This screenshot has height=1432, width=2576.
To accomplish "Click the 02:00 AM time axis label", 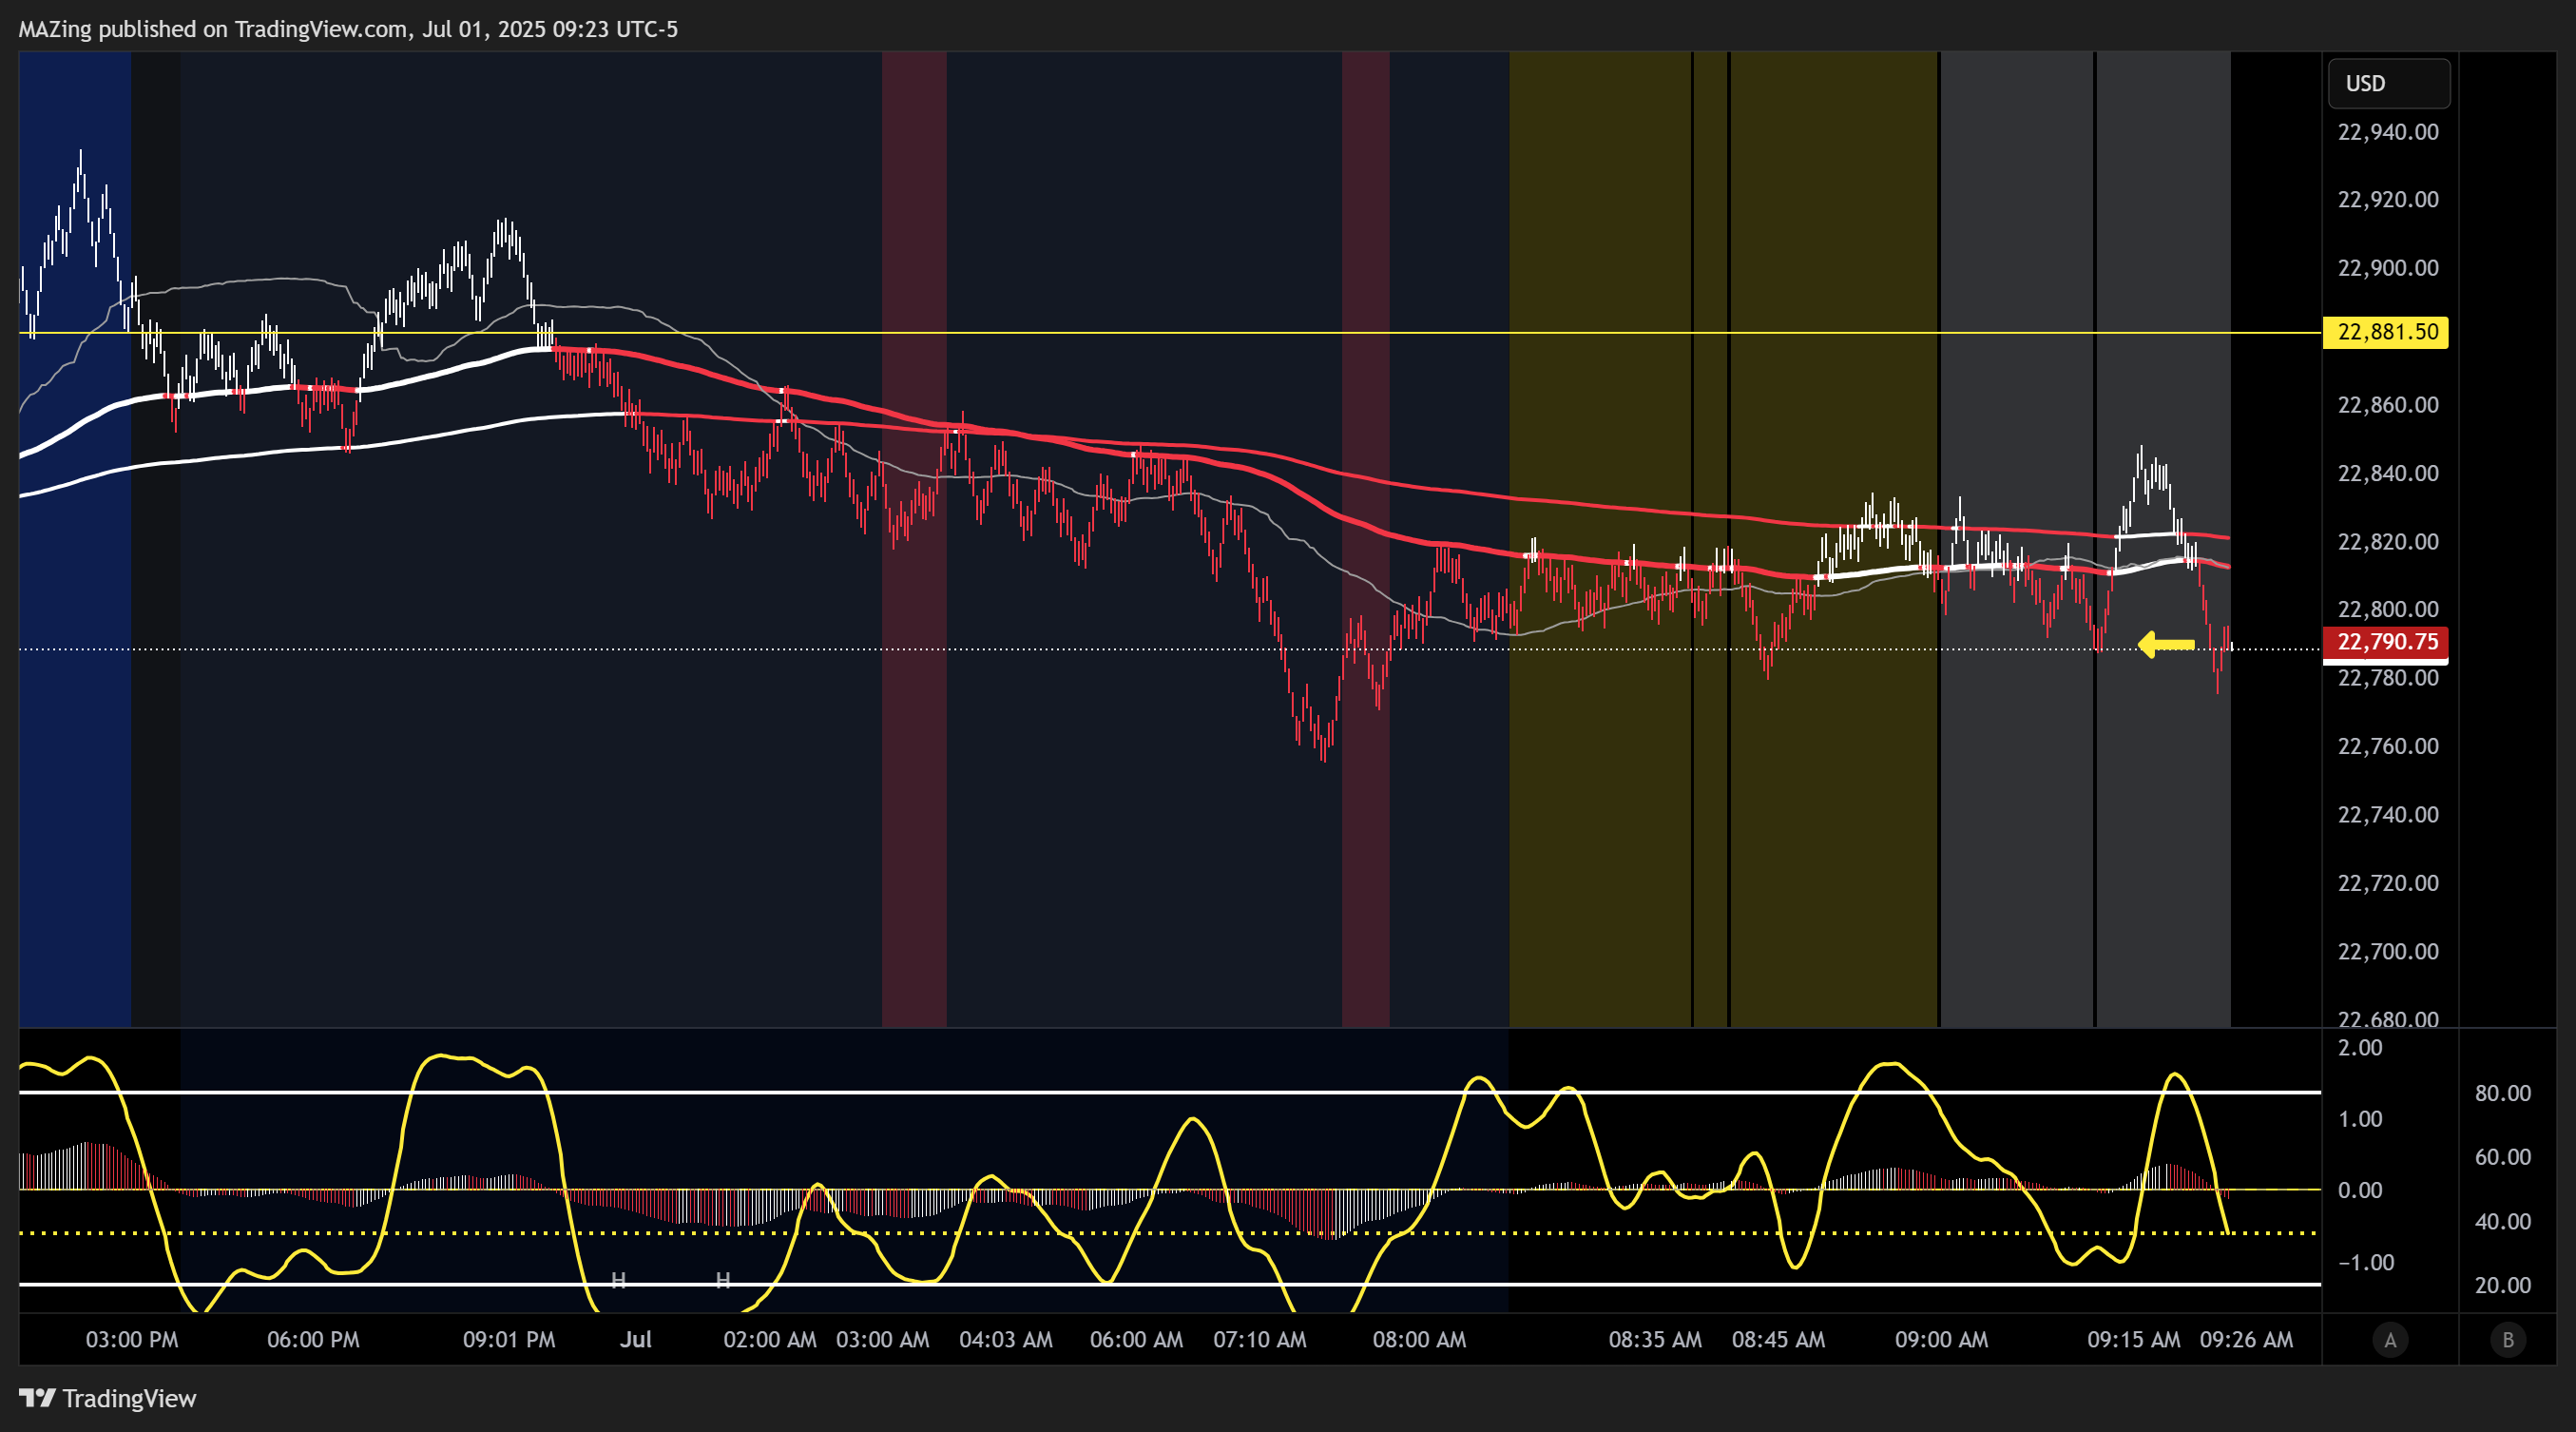I will click(x=770, y=1340).
